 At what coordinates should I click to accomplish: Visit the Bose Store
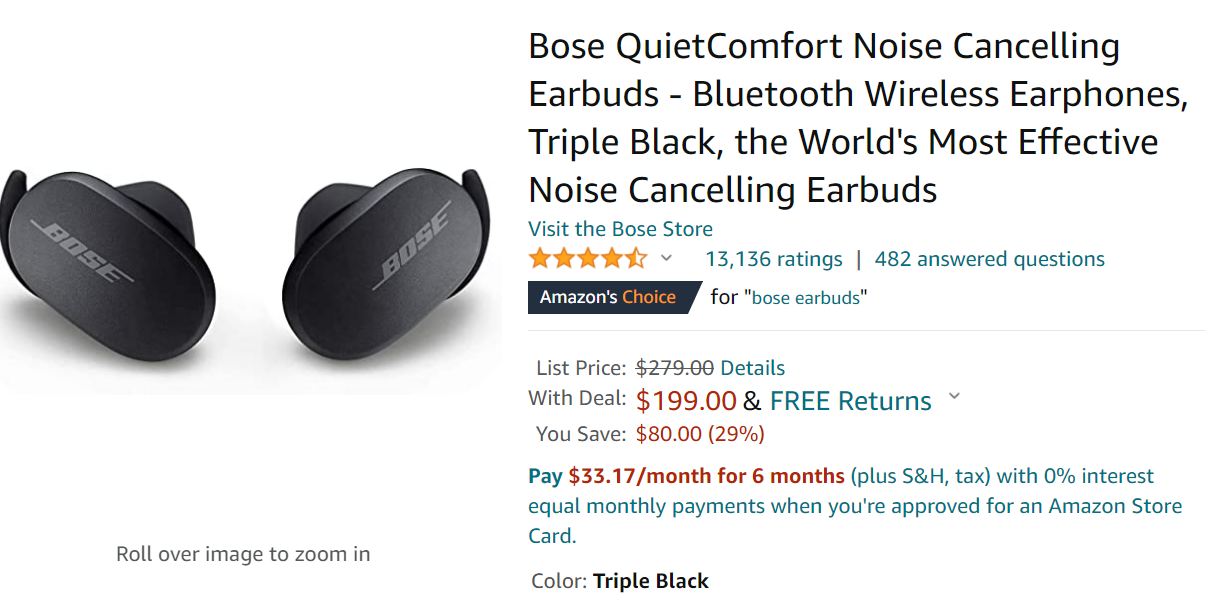click(620, 228)
